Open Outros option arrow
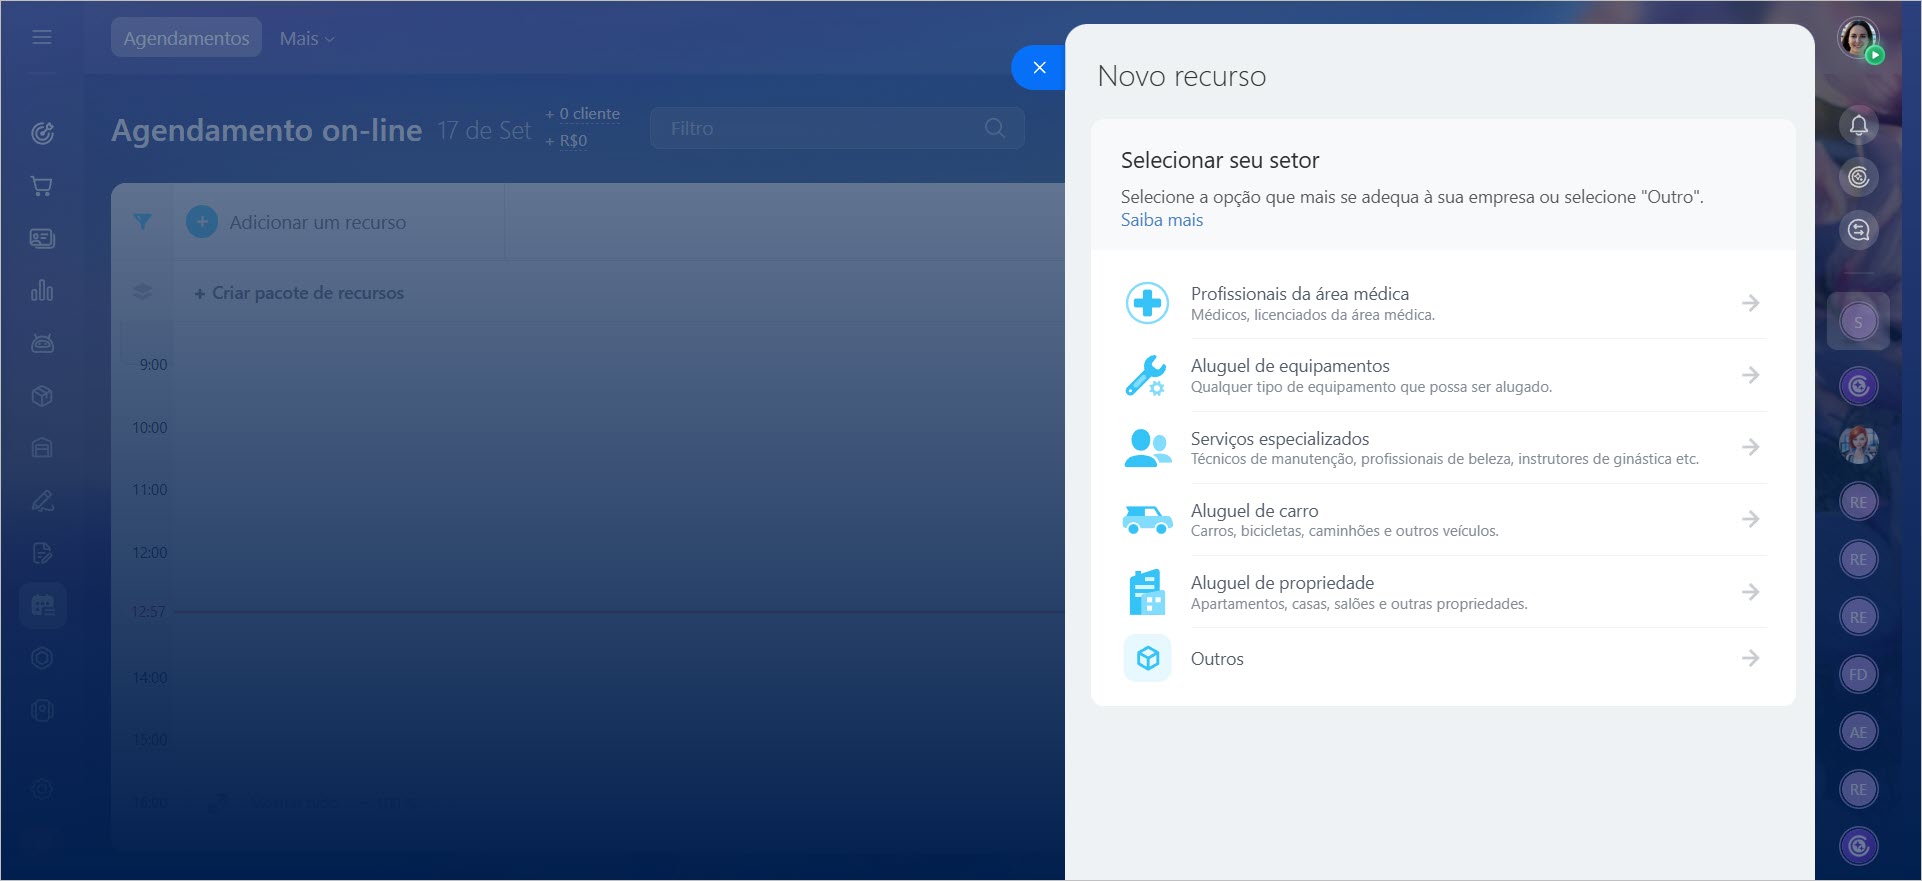 (x=1750, y=658)
